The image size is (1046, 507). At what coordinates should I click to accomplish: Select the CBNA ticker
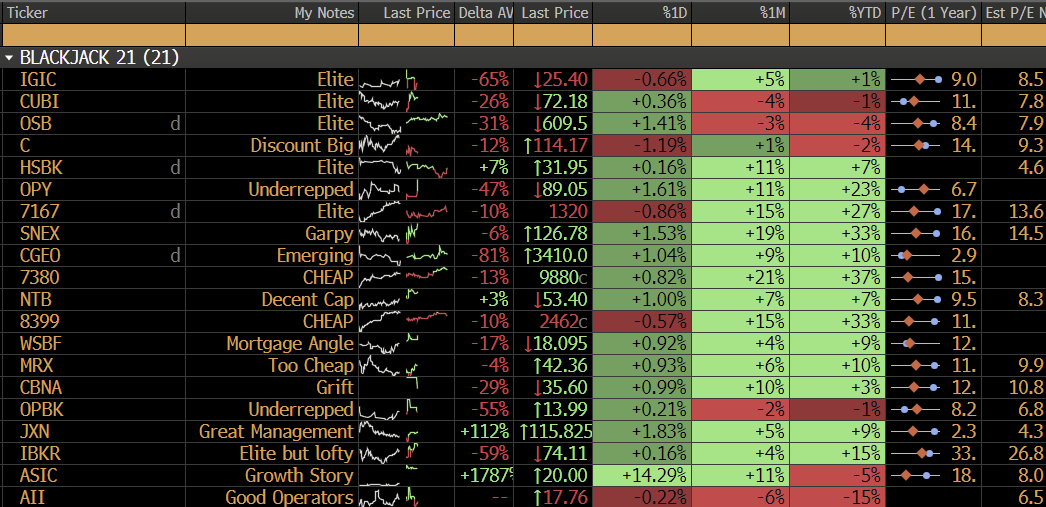click(40, 388)
